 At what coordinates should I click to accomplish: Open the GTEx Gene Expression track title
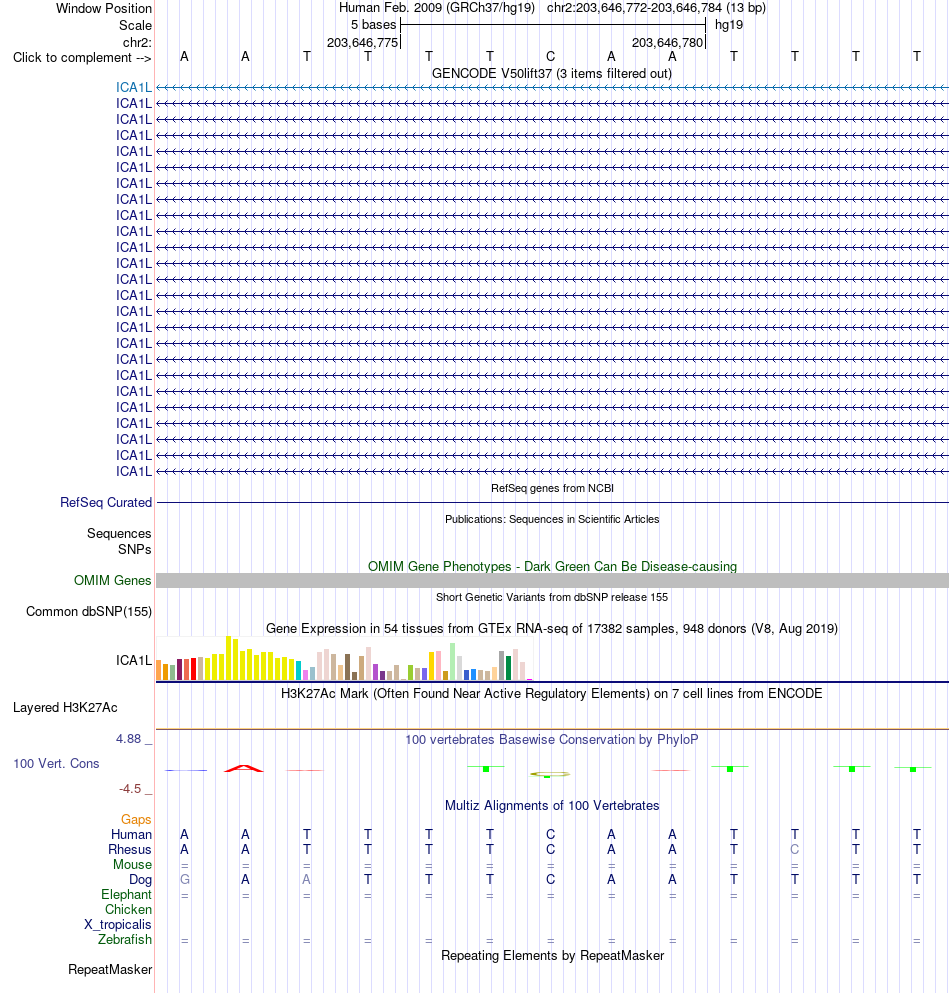pos(552,628)
